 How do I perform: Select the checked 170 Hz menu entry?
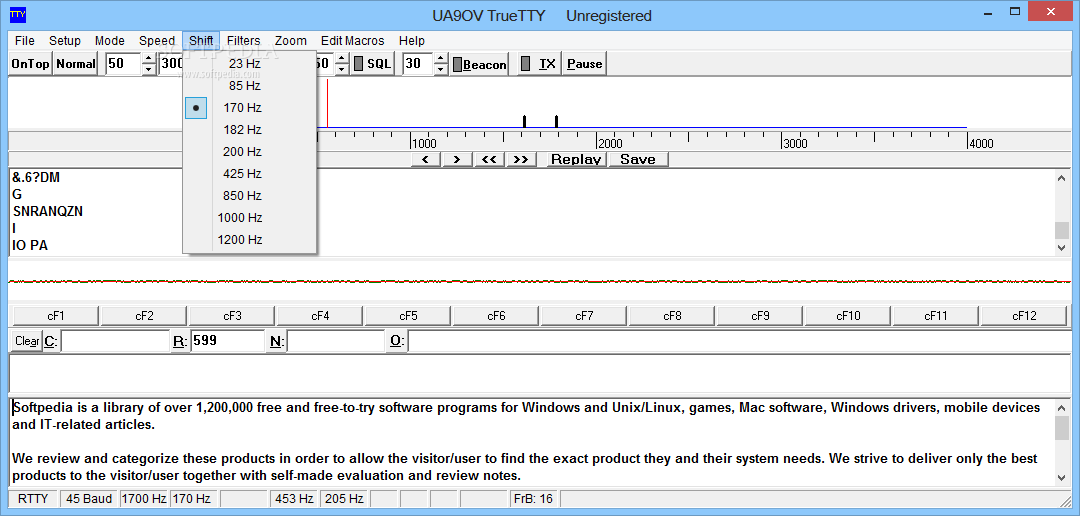249,107
